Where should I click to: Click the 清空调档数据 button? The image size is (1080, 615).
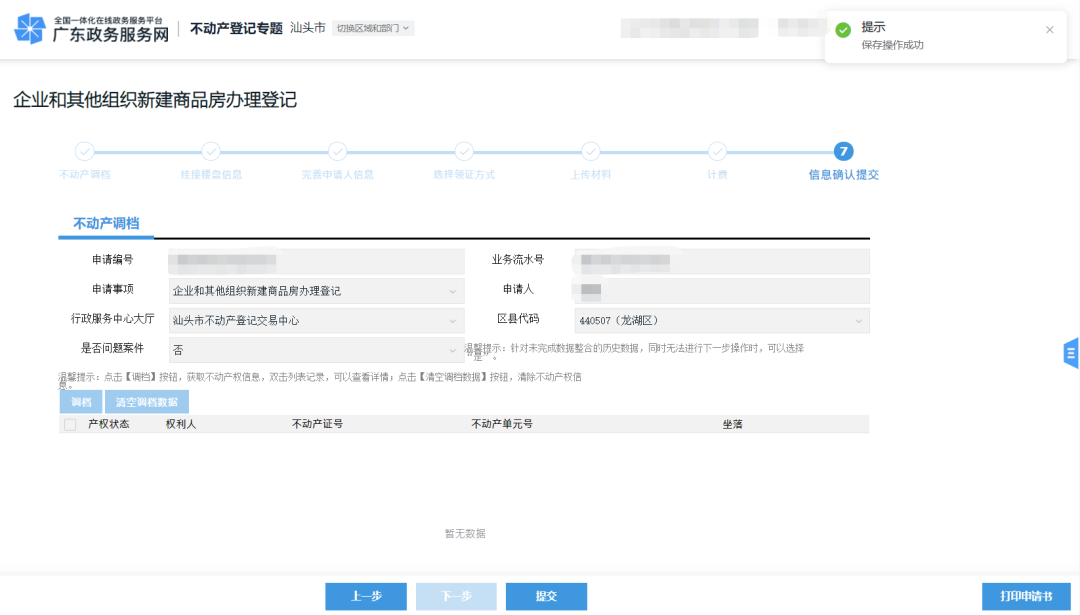[148, 399]
